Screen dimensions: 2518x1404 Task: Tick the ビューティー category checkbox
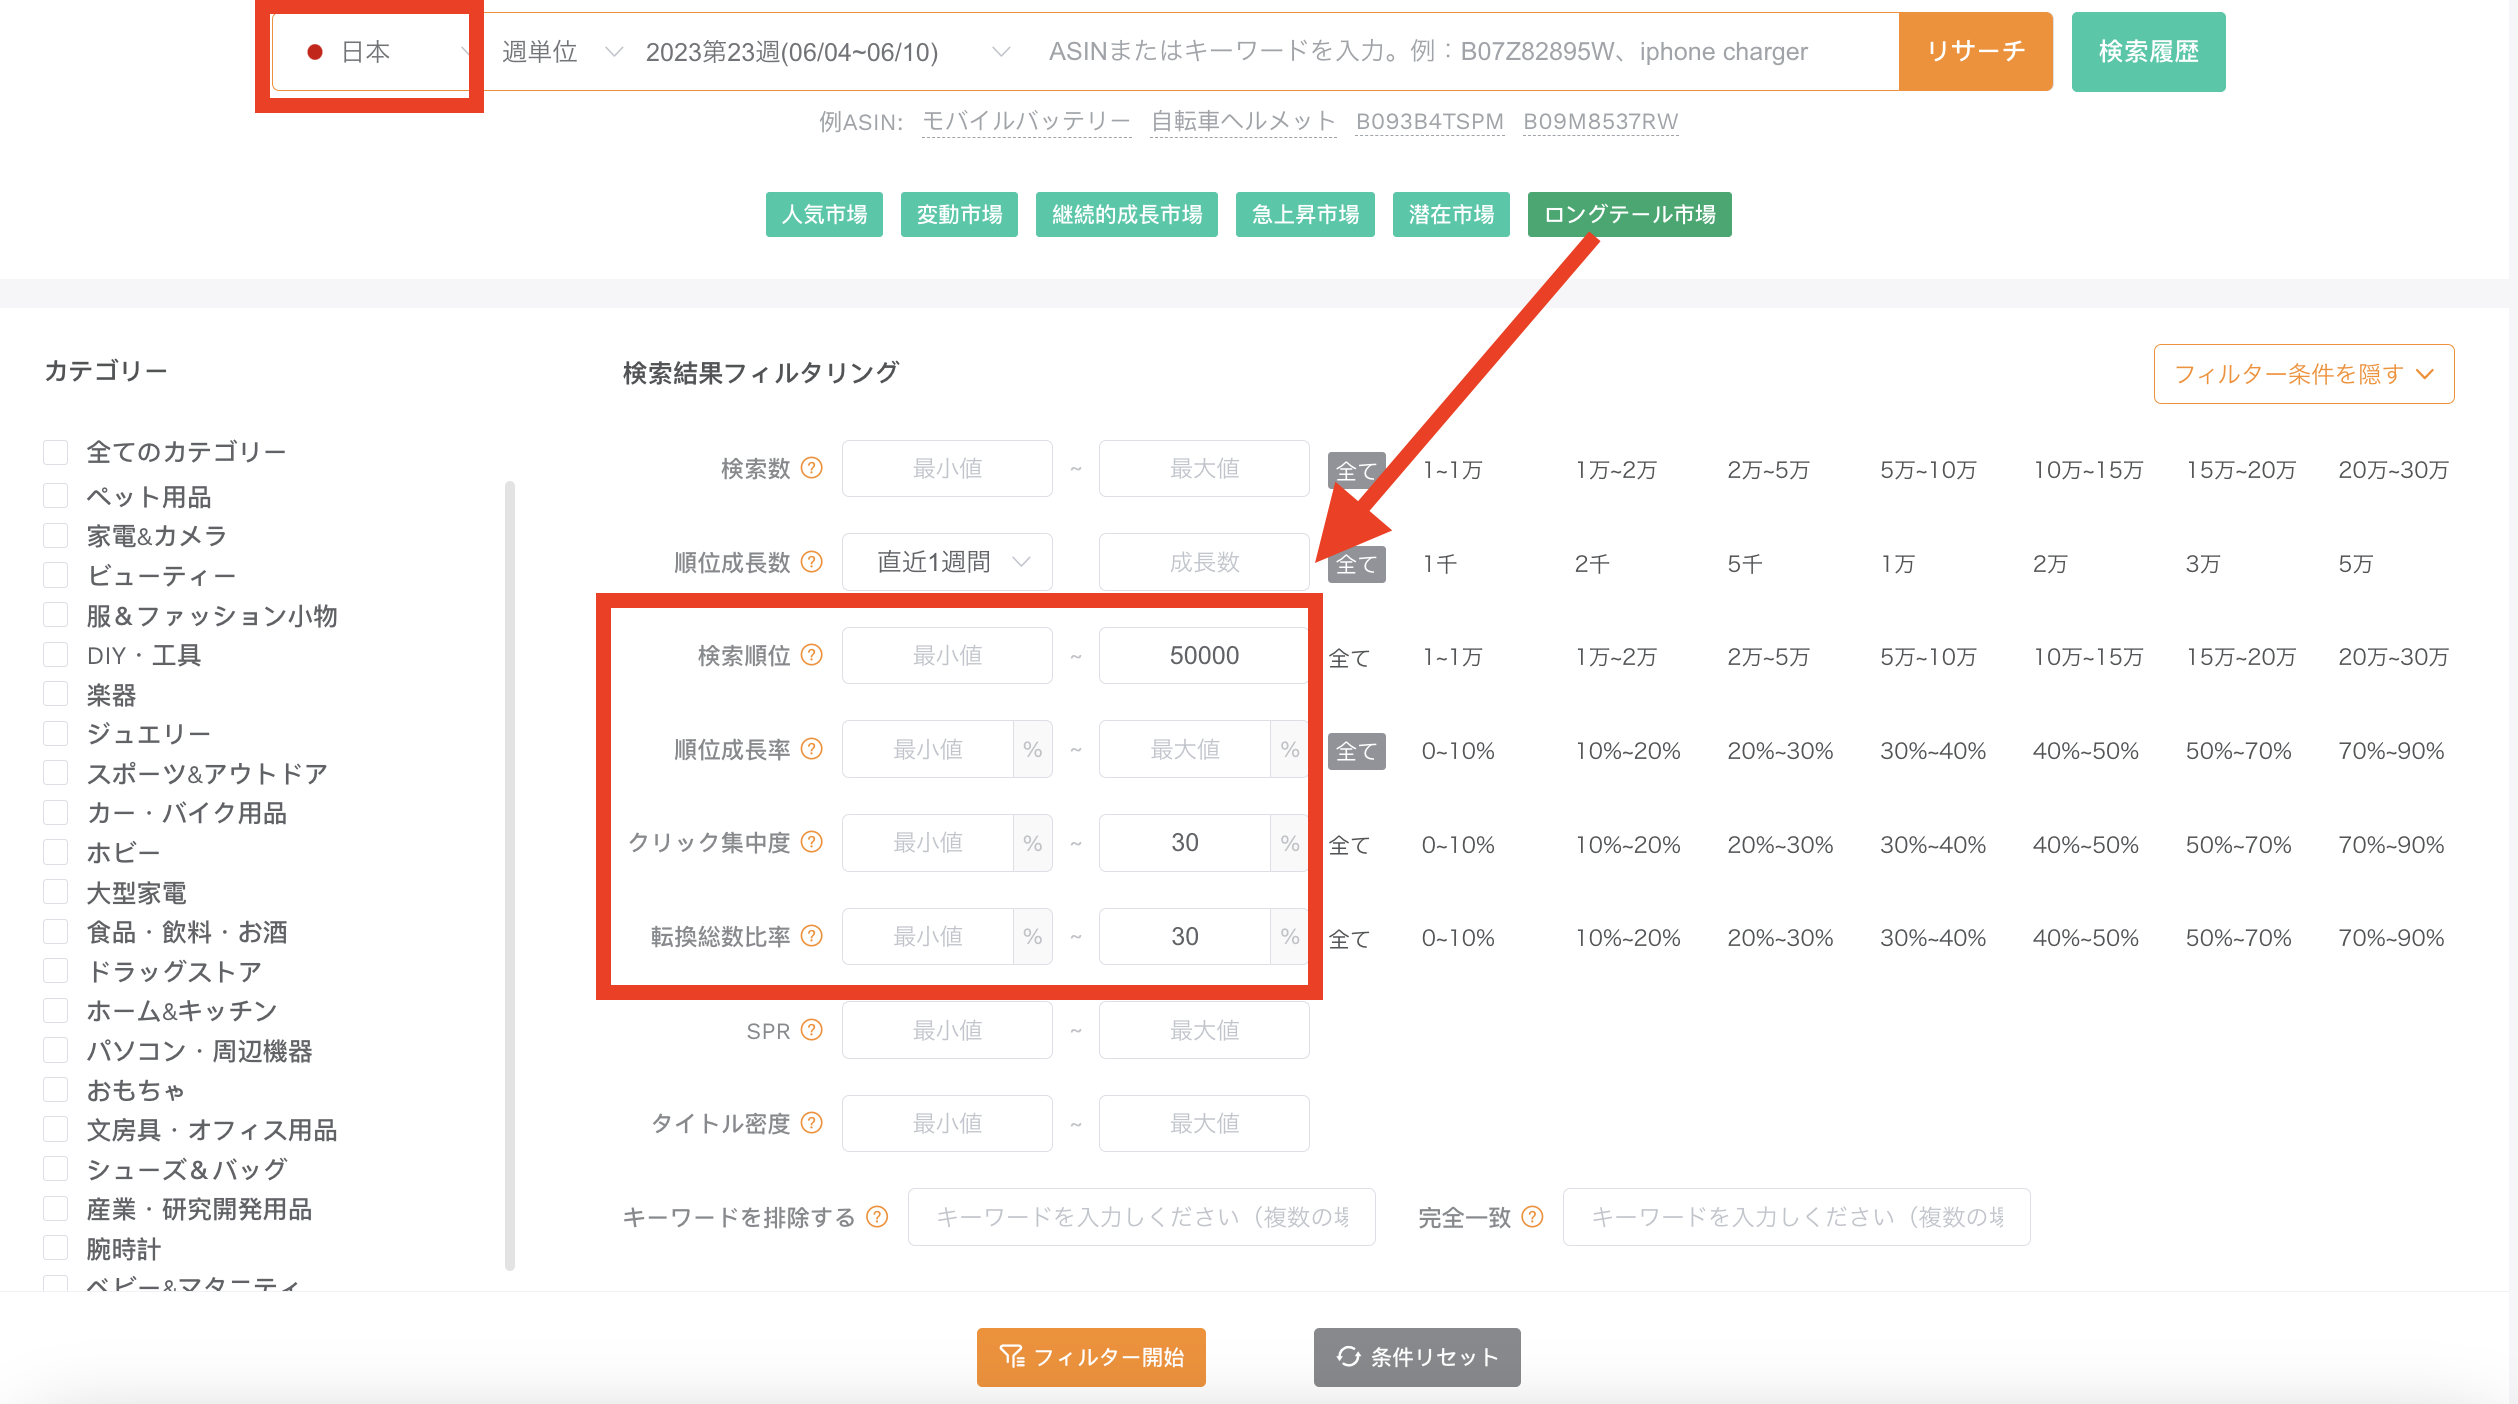[56, 575]
